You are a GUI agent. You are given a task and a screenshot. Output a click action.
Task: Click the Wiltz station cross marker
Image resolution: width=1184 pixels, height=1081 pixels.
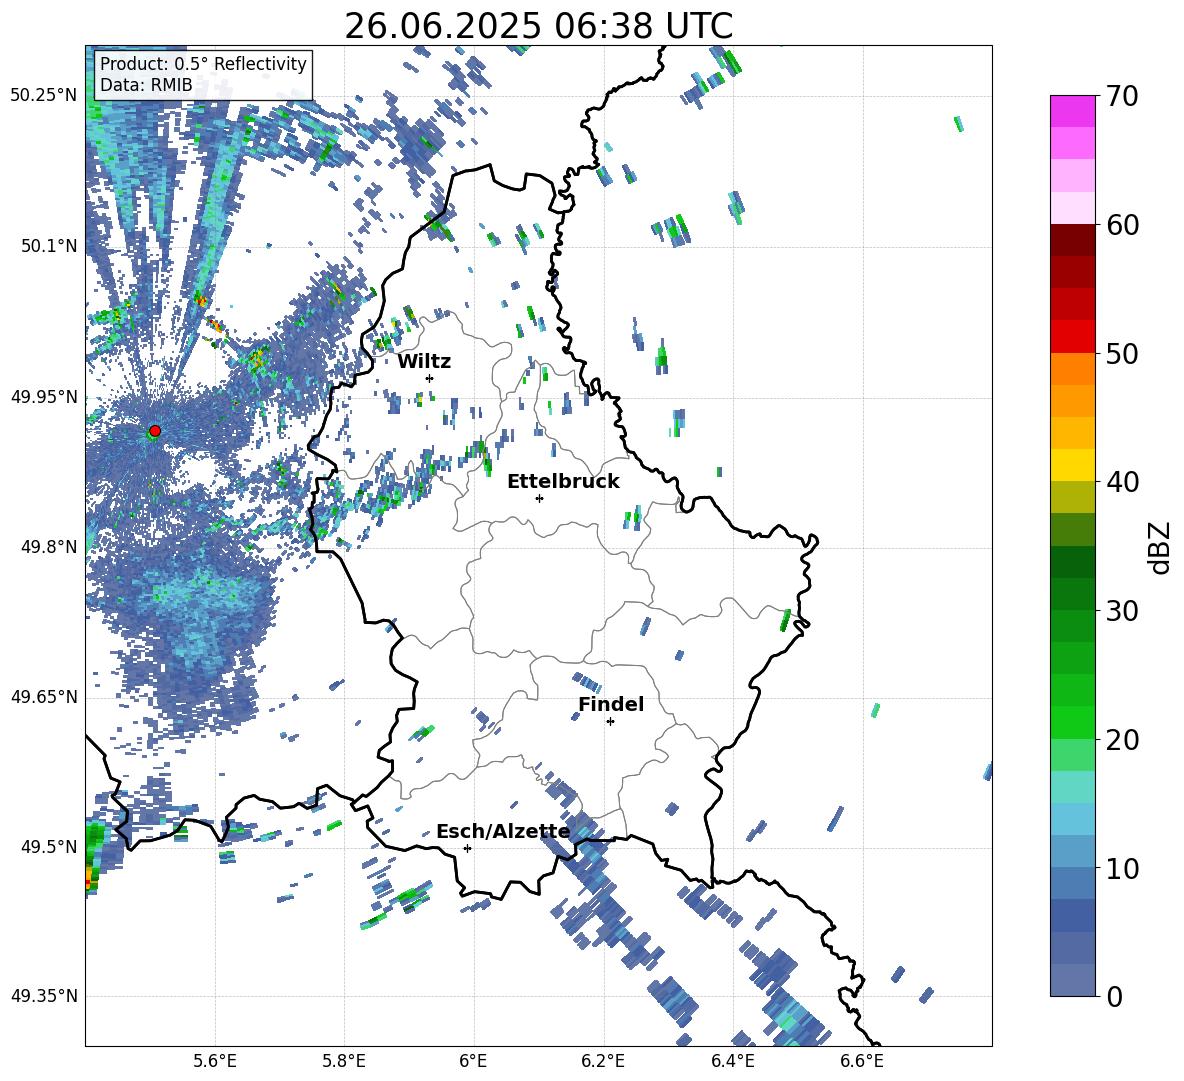tap(430, 378)
